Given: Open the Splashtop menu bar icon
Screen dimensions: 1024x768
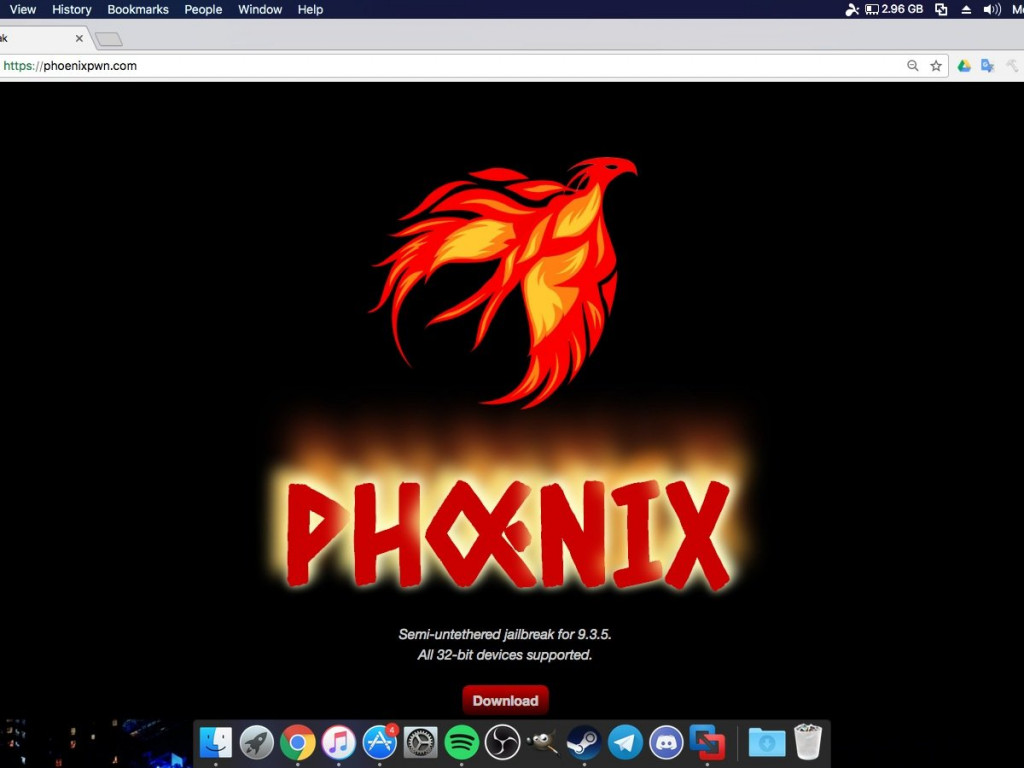Looking at the screenshot, I should (852, 10).
